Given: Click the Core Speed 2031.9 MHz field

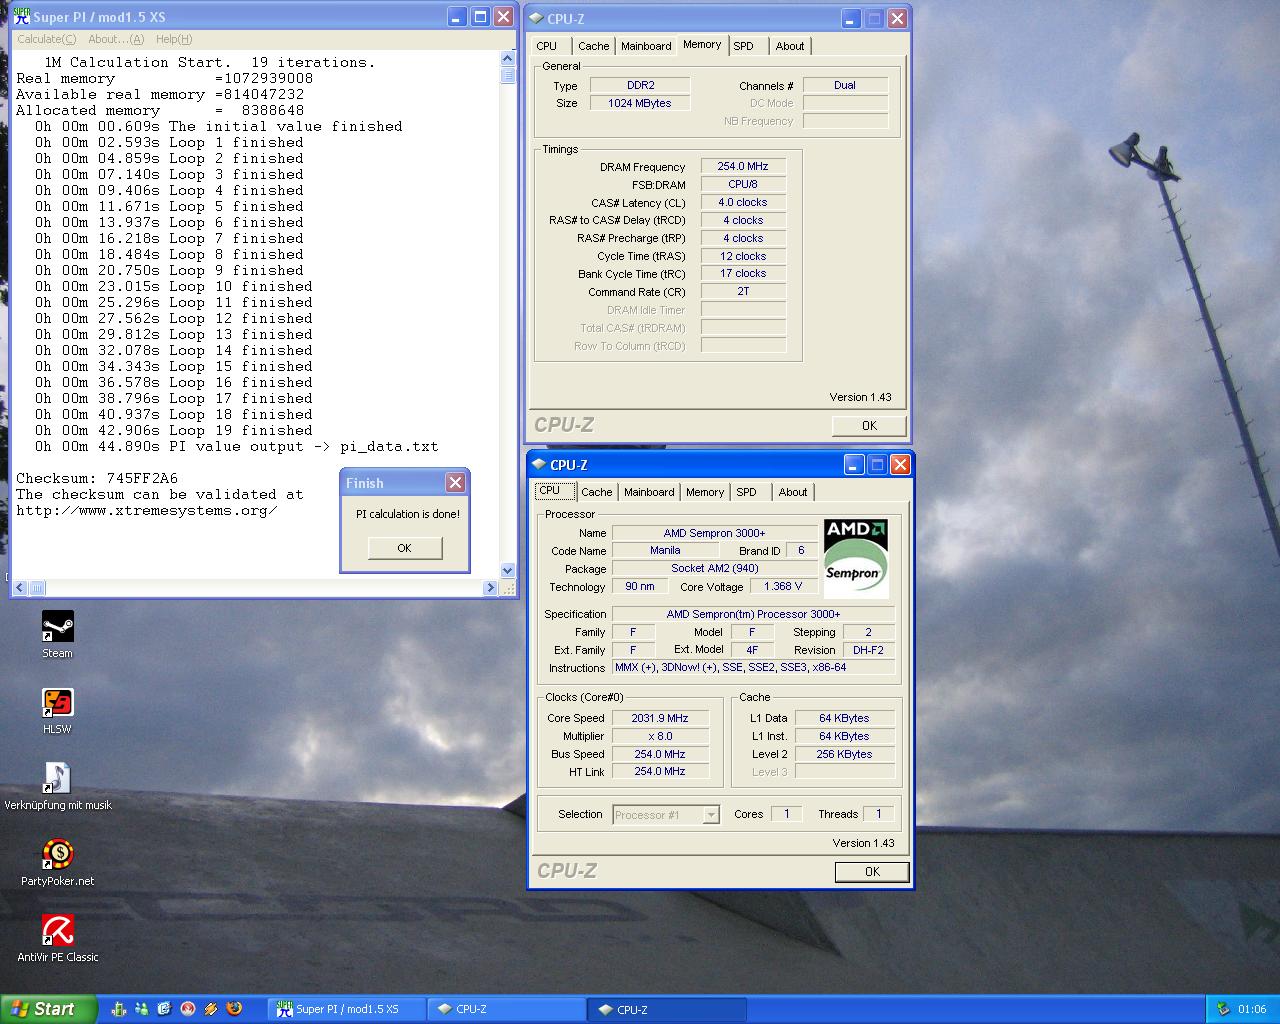Looking at the screenshot, I should click(x=660, y=718).
